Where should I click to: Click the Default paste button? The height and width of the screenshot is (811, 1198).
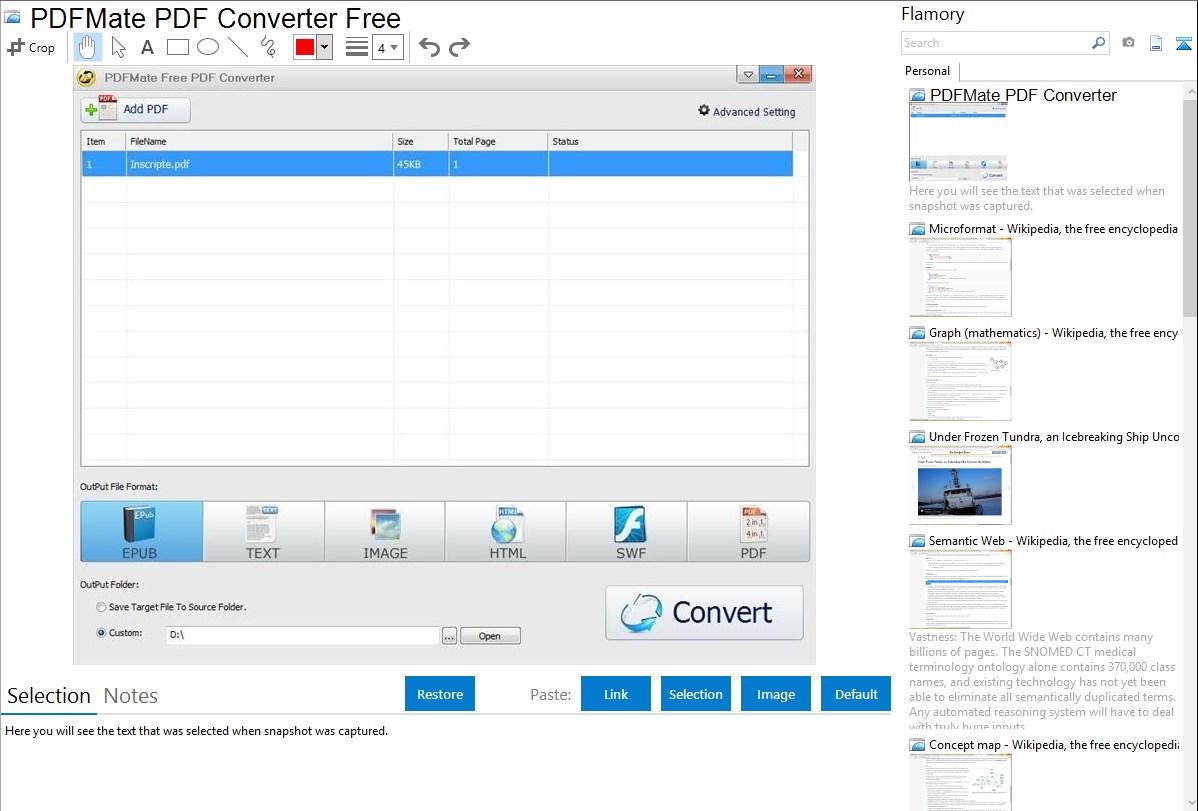click(x=856, y=694)
